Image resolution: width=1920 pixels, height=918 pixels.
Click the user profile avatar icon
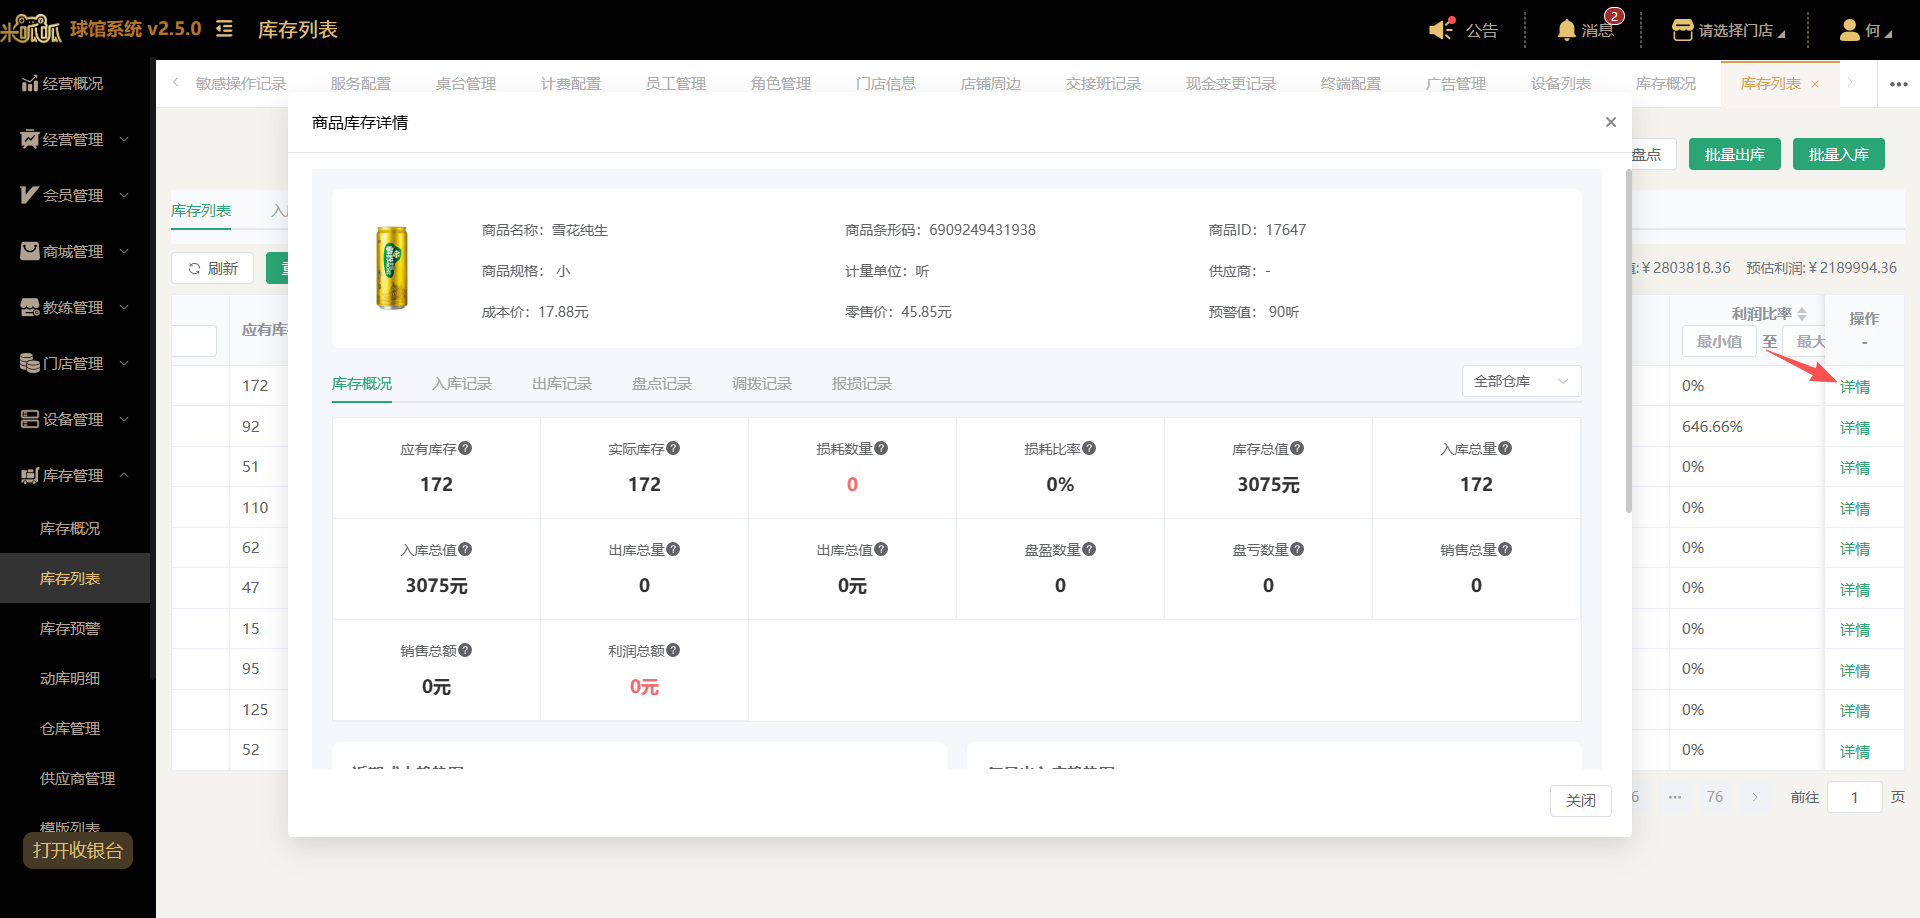pyautogui.click(x=1849, y=30)
